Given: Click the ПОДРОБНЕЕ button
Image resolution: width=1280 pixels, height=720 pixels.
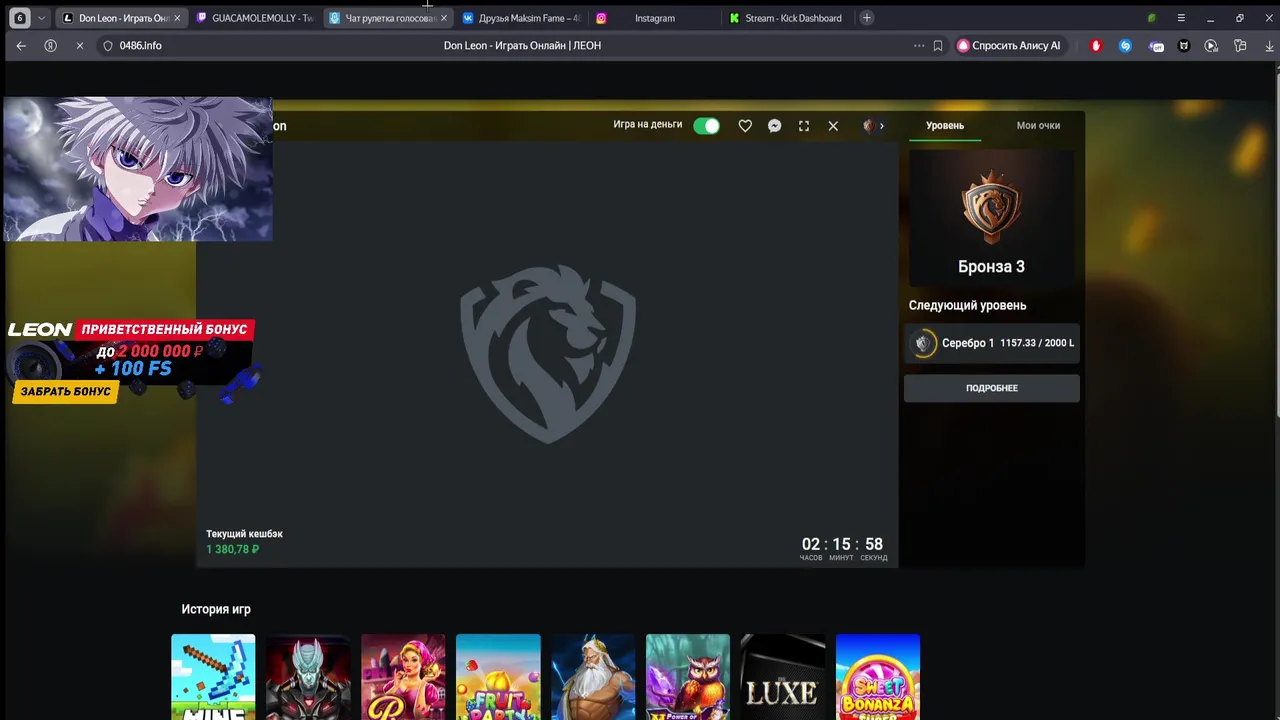Looking at the screenshot, I should point(992,388).
